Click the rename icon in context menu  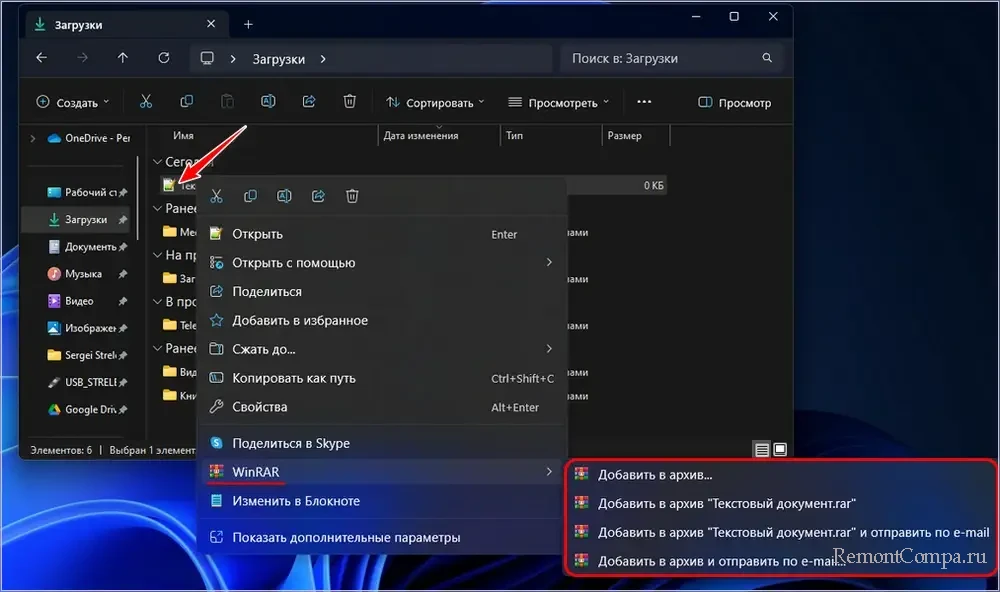pyautogui.click(x=284, y=196)
